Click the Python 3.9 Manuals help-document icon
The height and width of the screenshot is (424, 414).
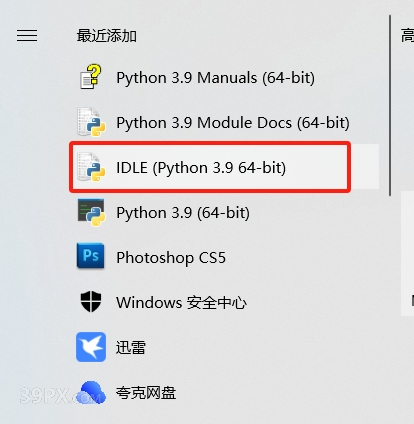91,77
